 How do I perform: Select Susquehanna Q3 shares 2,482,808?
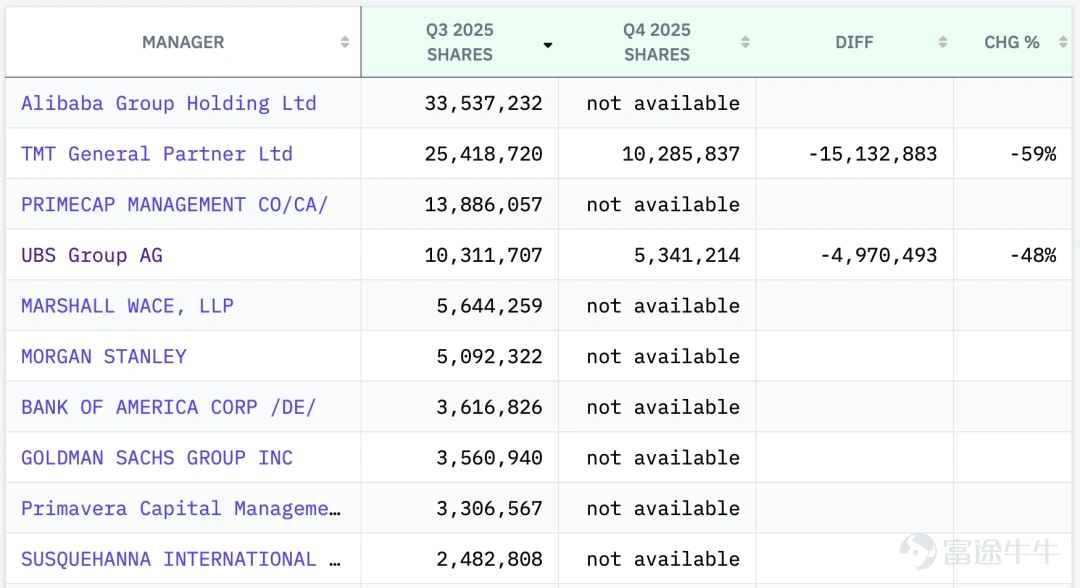(489, 559)
